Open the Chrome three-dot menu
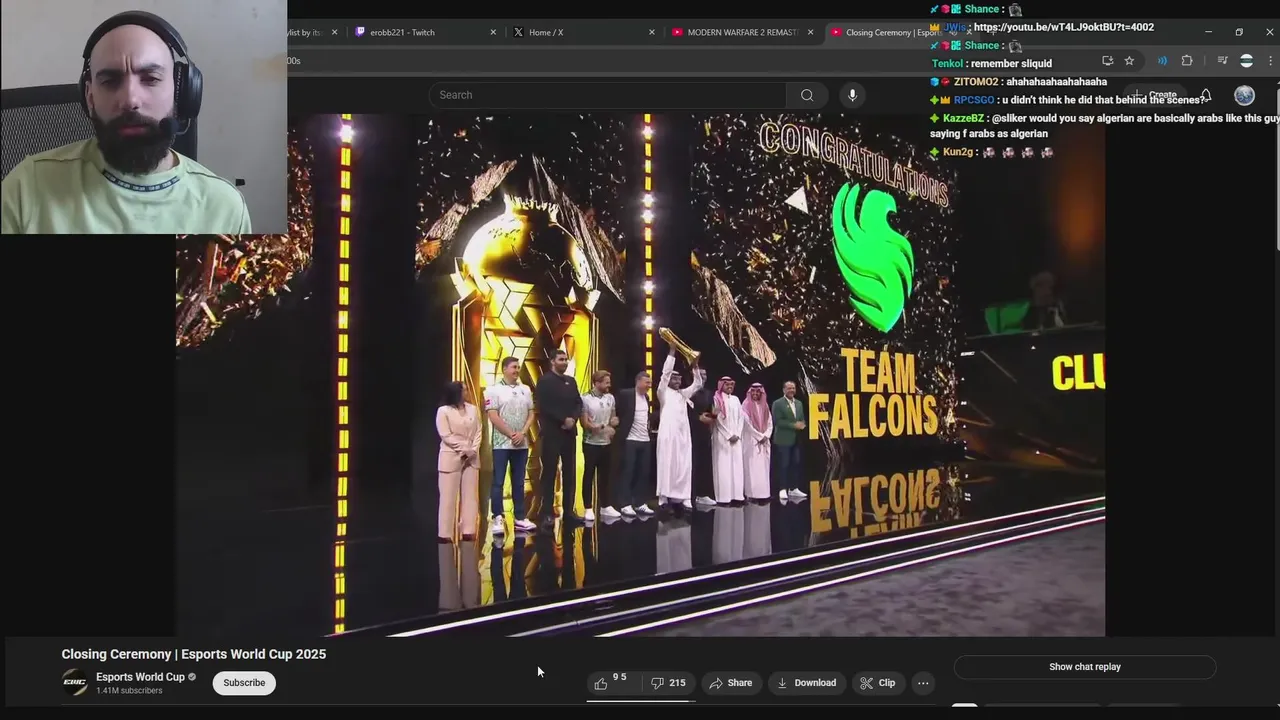Image resolution: width=1280 pixels, height=720 pixels. 1271,61
